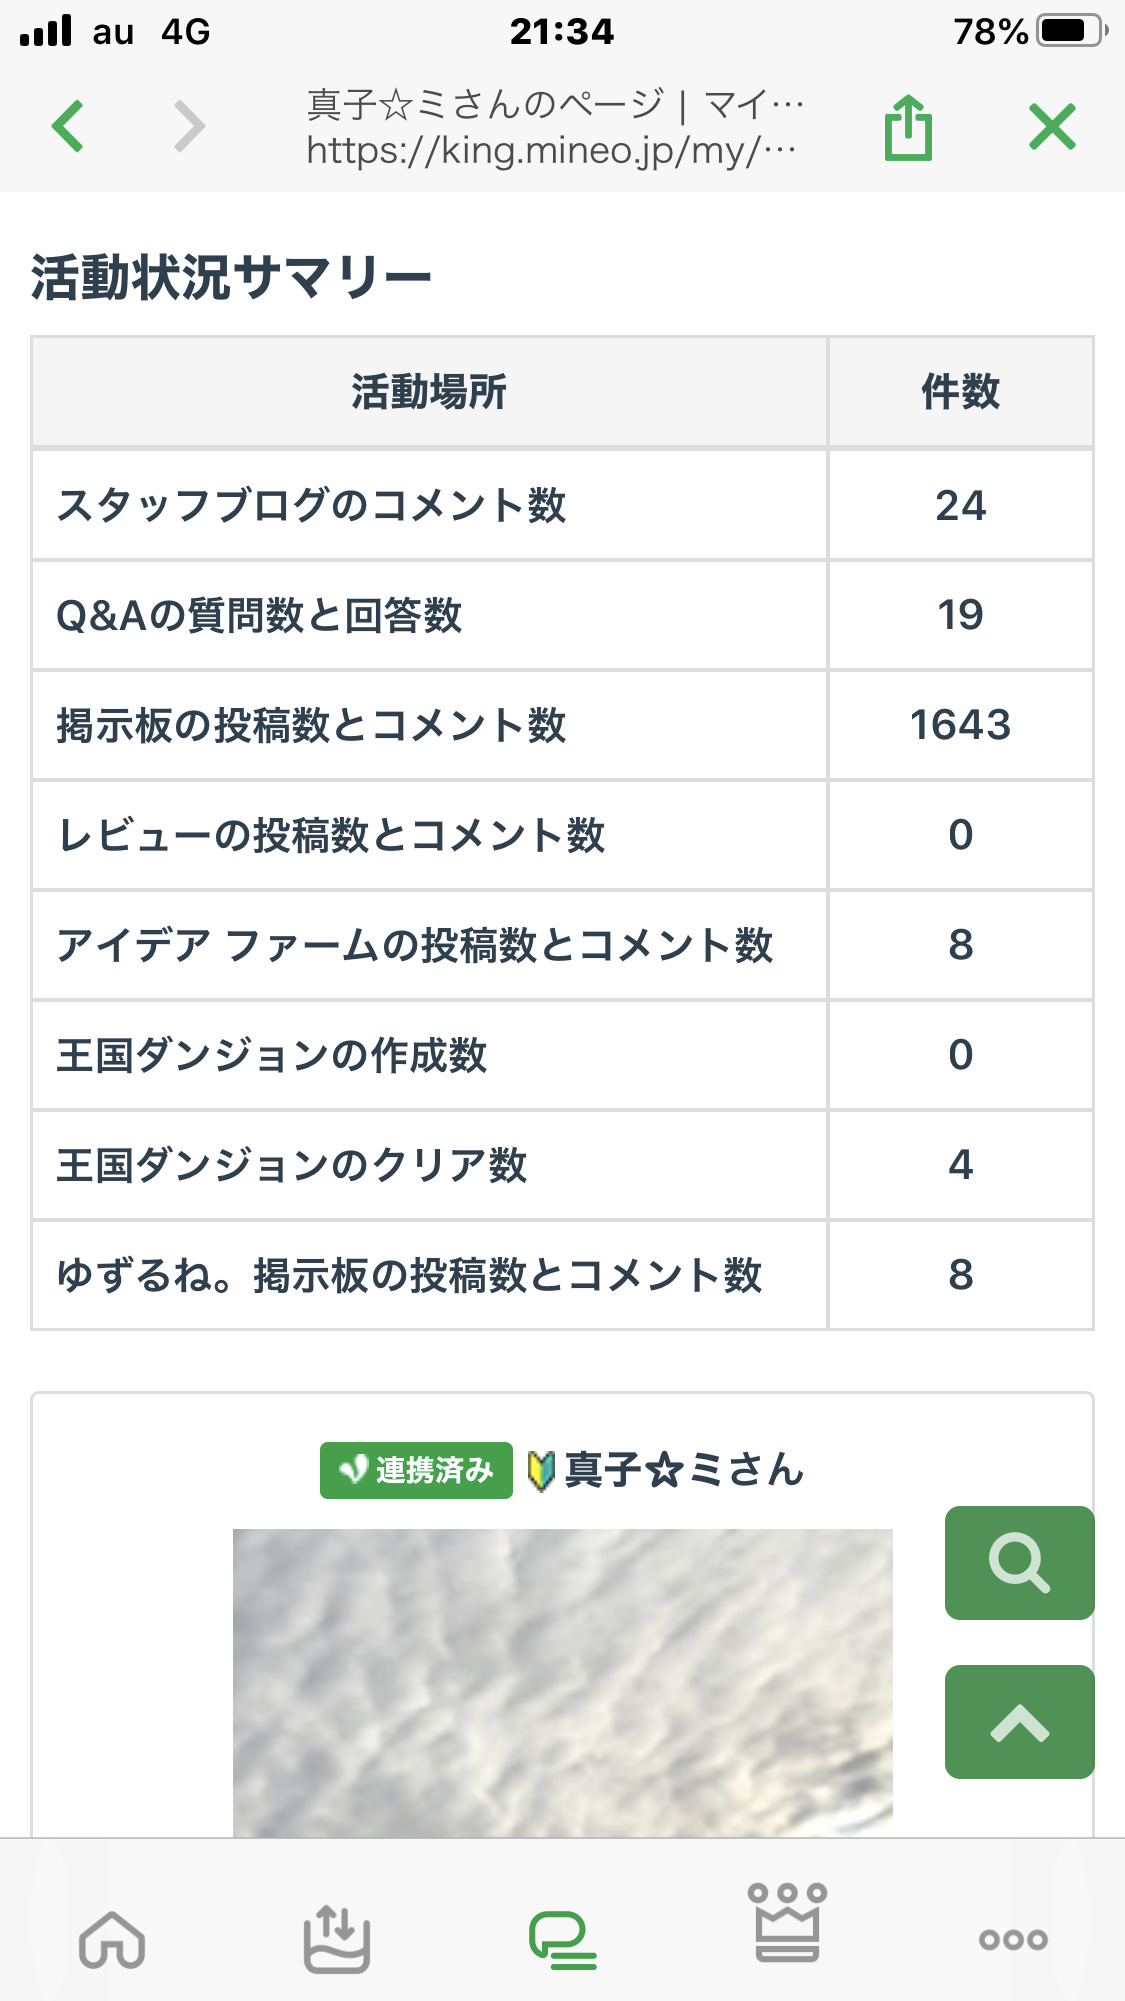The image size is (1125, 2001).
Task: Select the chat bubble tab
Action: [x=562, y=1941]
